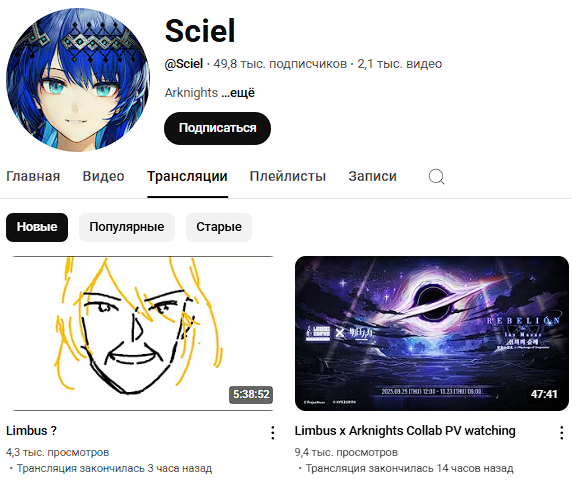The width and height of the screenshot is (572, 496).
Task: Select the Популярные filter chip
Action: tap(127, 227)
